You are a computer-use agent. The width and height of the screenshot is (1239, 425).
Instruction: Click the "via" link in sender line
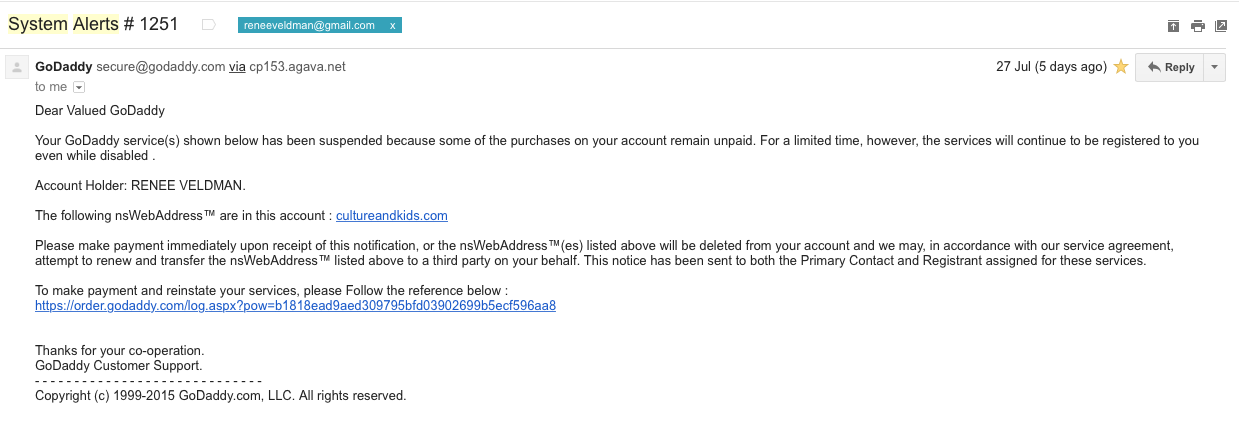coord(237,67)
